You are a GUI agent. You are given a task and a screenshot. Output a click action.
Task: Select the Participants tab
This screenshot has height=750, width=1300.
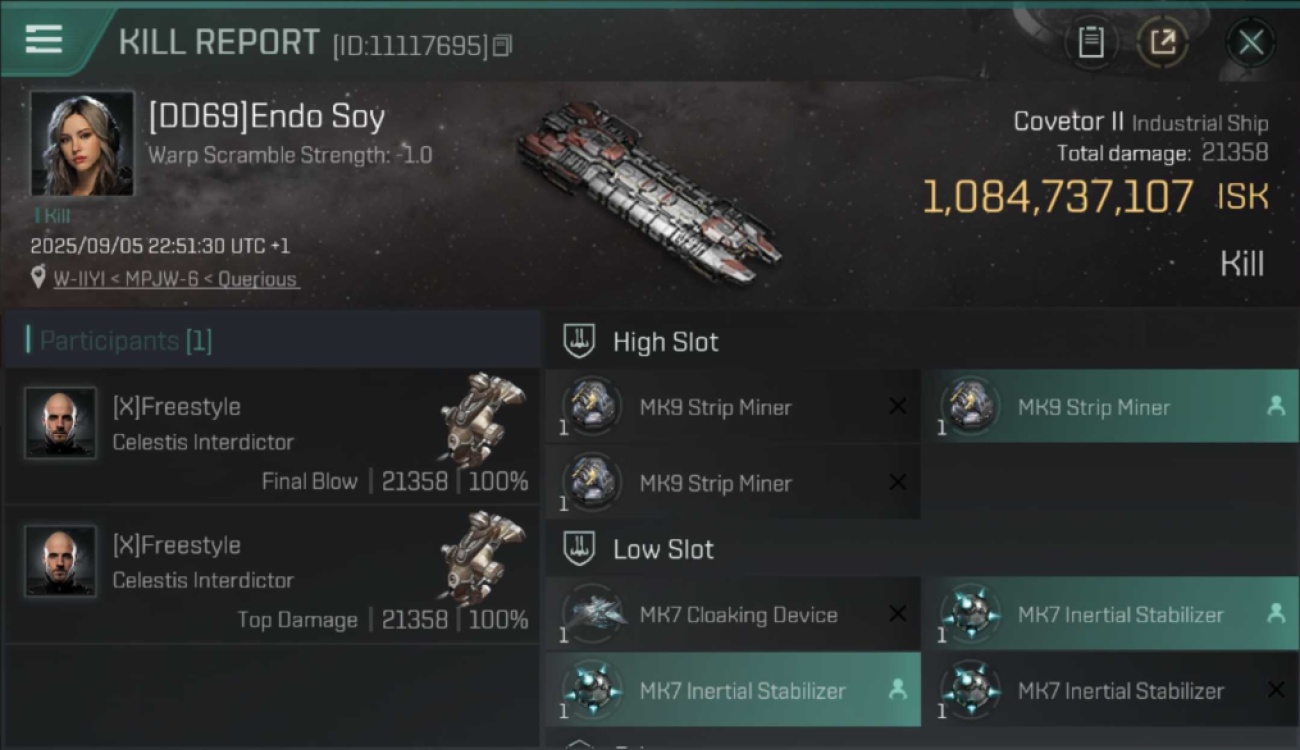click(125, 341)
